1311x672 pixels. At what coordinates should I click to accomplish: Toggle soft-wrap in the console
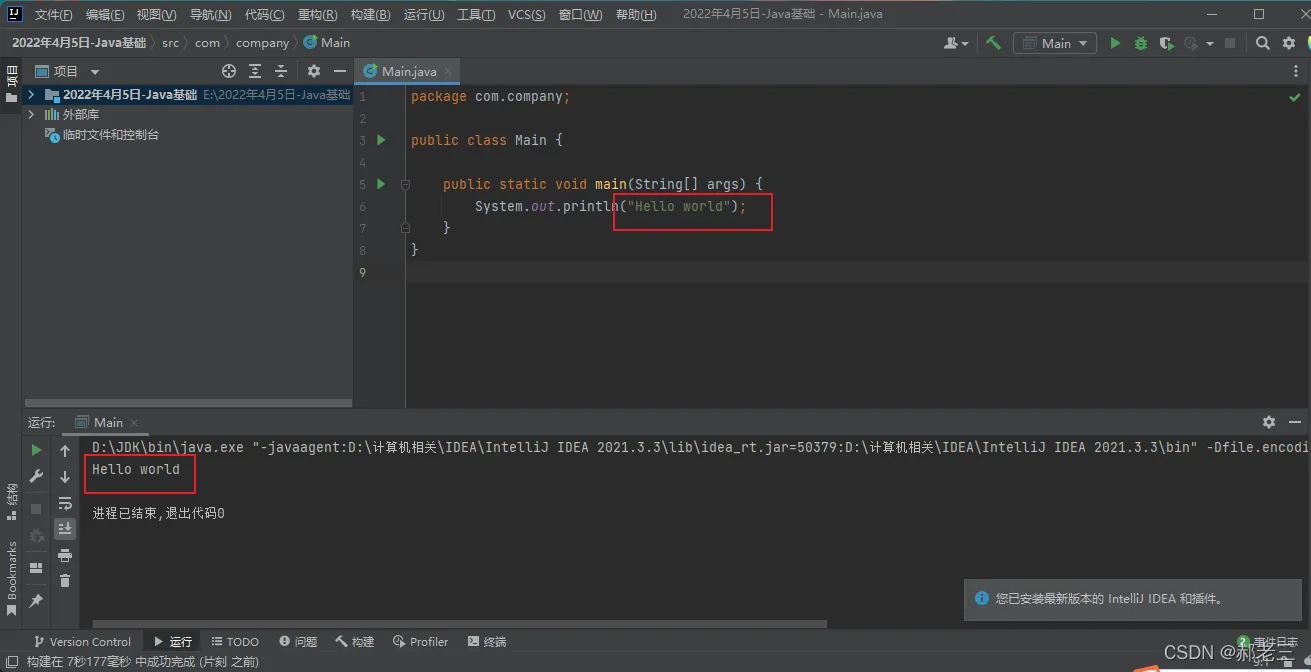[x=65, y=503]
